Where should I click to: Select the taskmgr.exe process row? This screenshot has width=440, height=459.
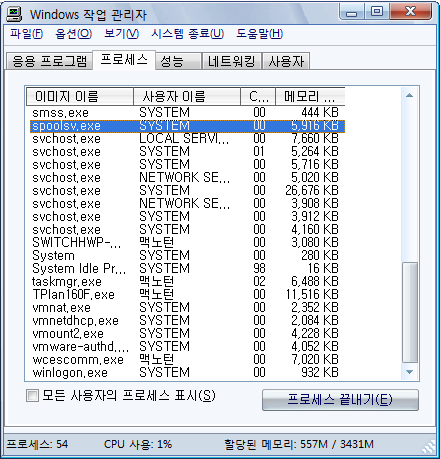coord(186,282)
